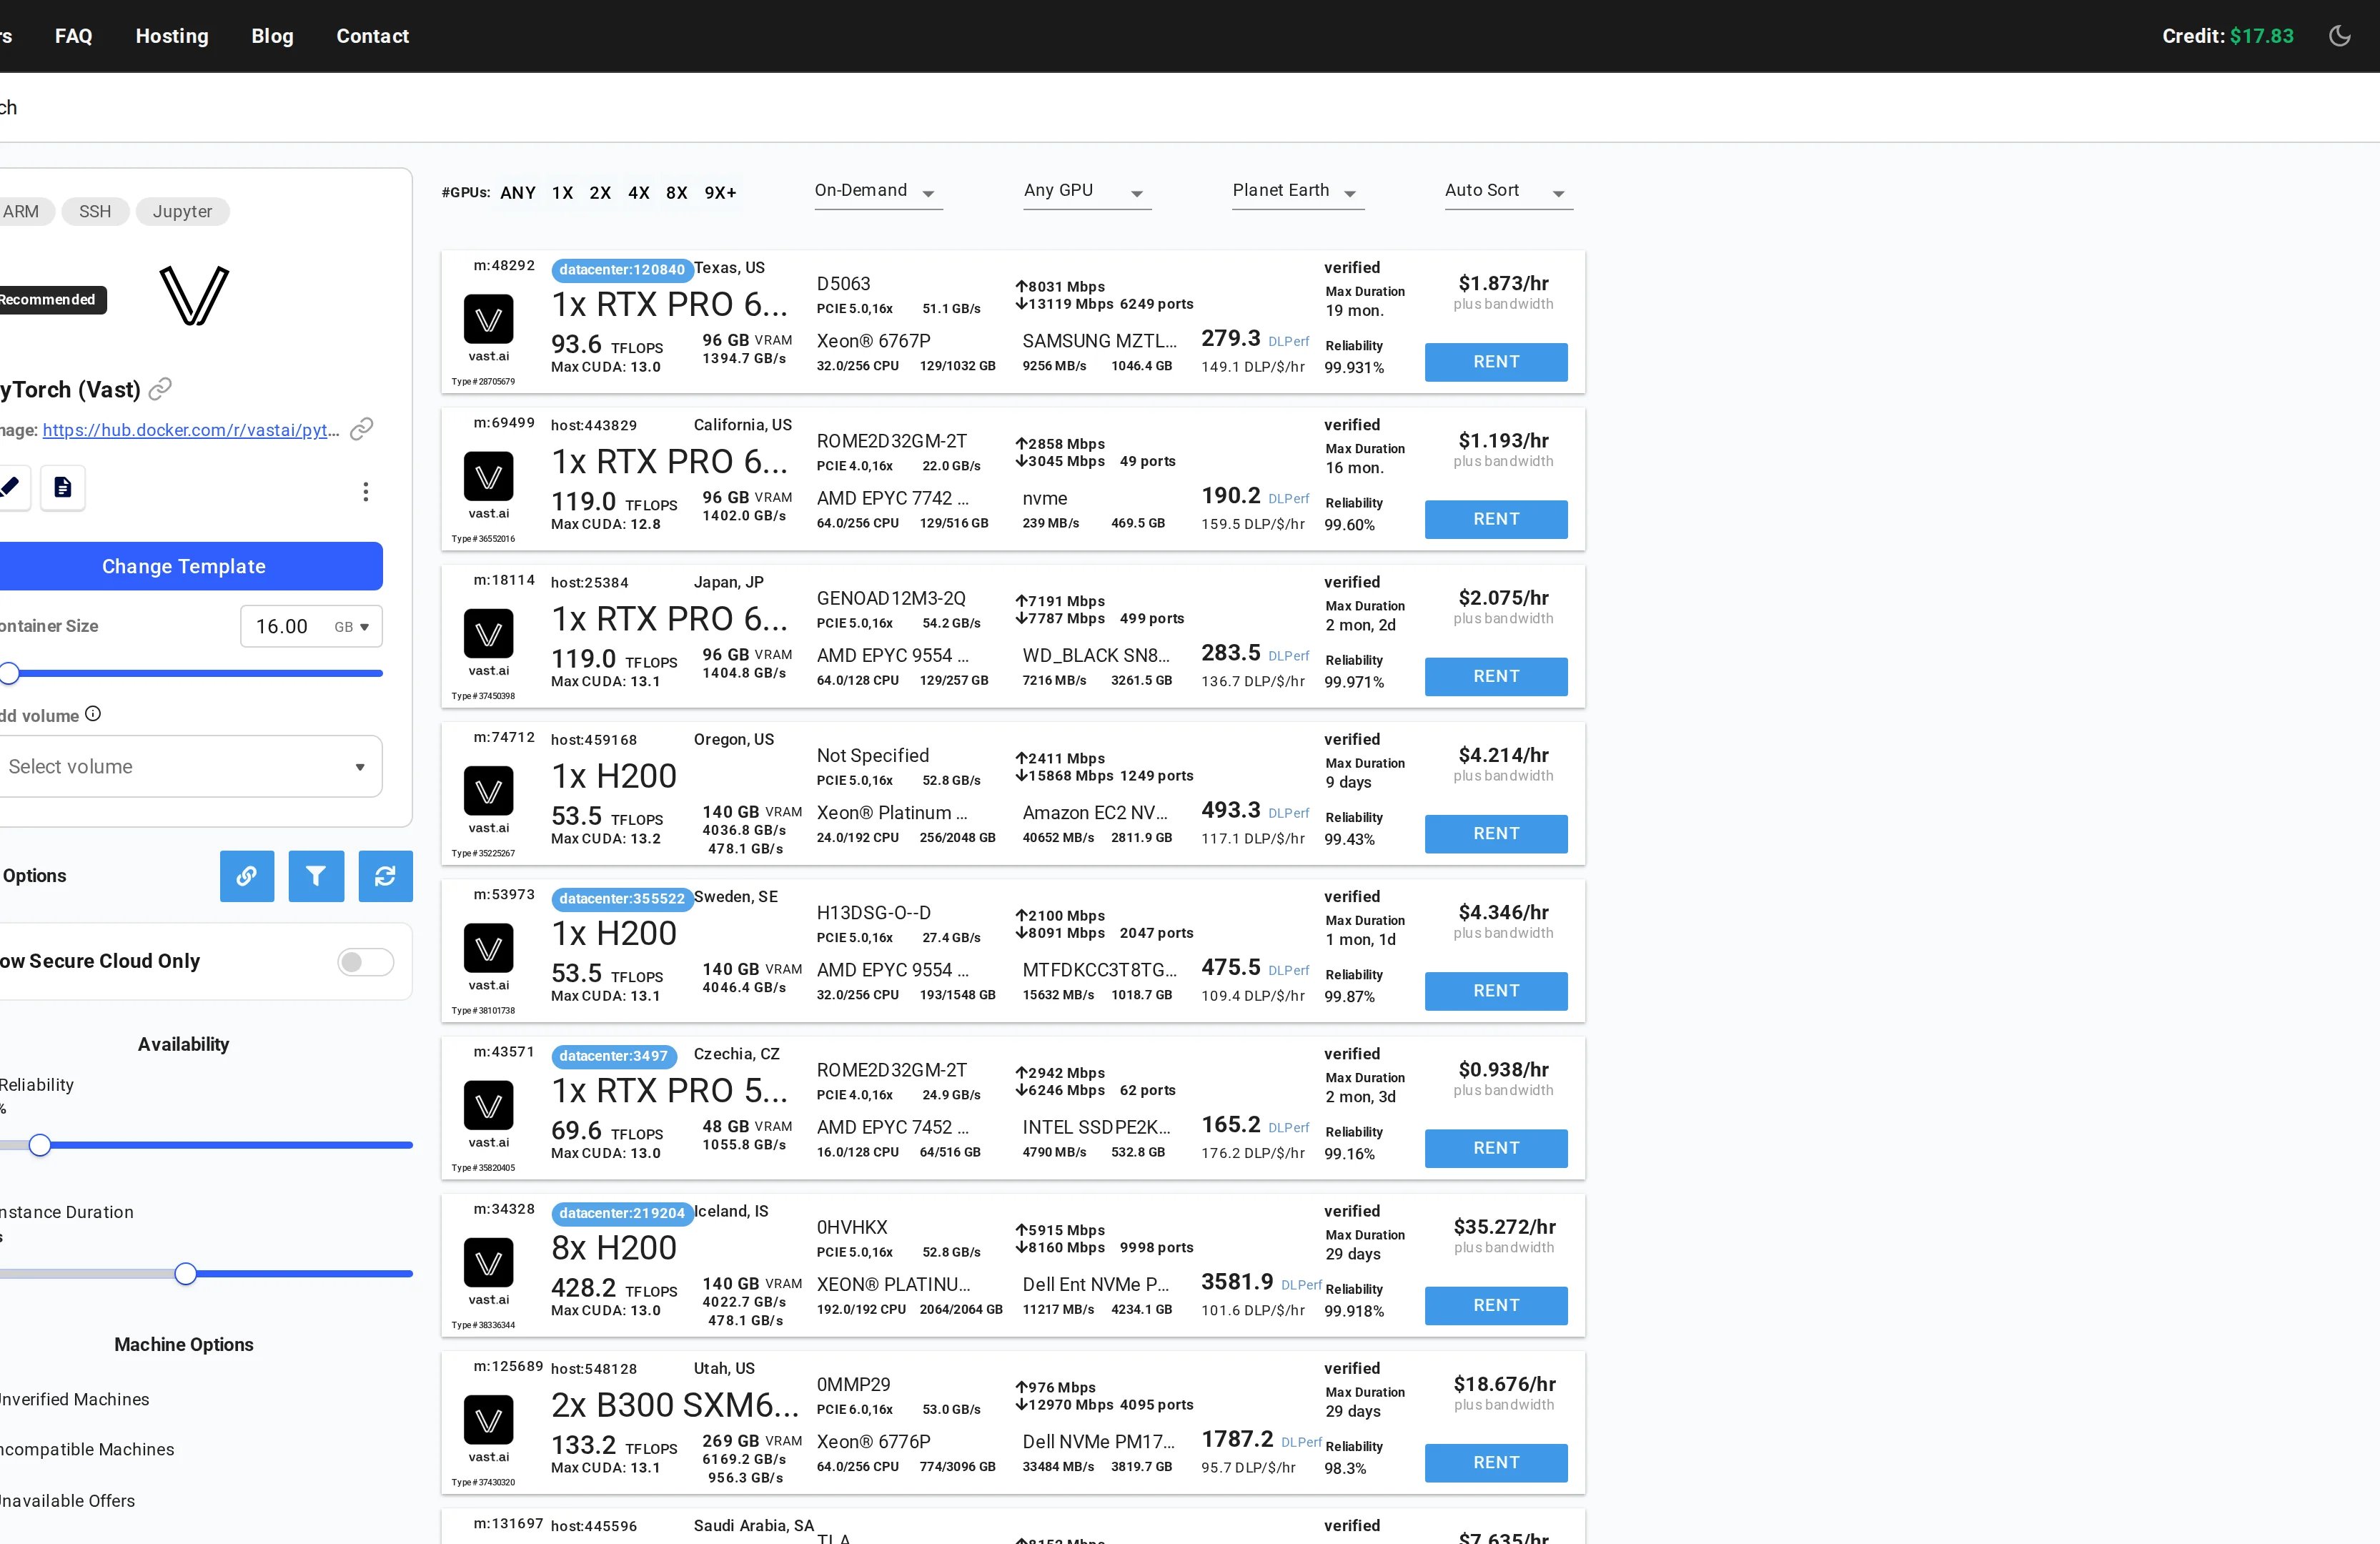This screenshot has height=1544, width=2380.
Task: Click the container size 16.00 input field
Action: coord(283,627)
